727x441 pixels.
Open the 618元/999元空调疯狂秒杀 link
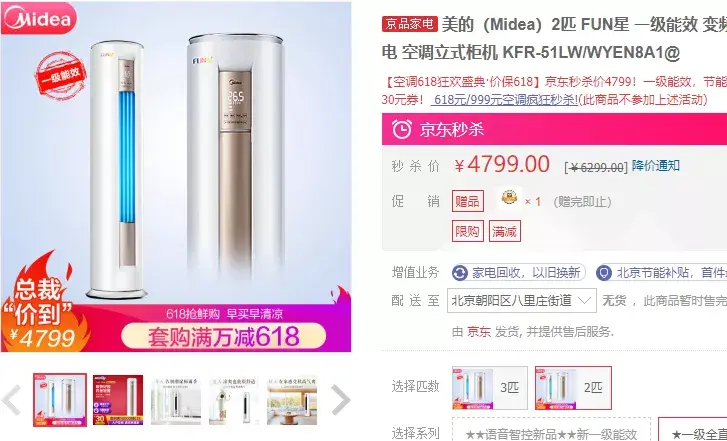click(x=504, y=99)
